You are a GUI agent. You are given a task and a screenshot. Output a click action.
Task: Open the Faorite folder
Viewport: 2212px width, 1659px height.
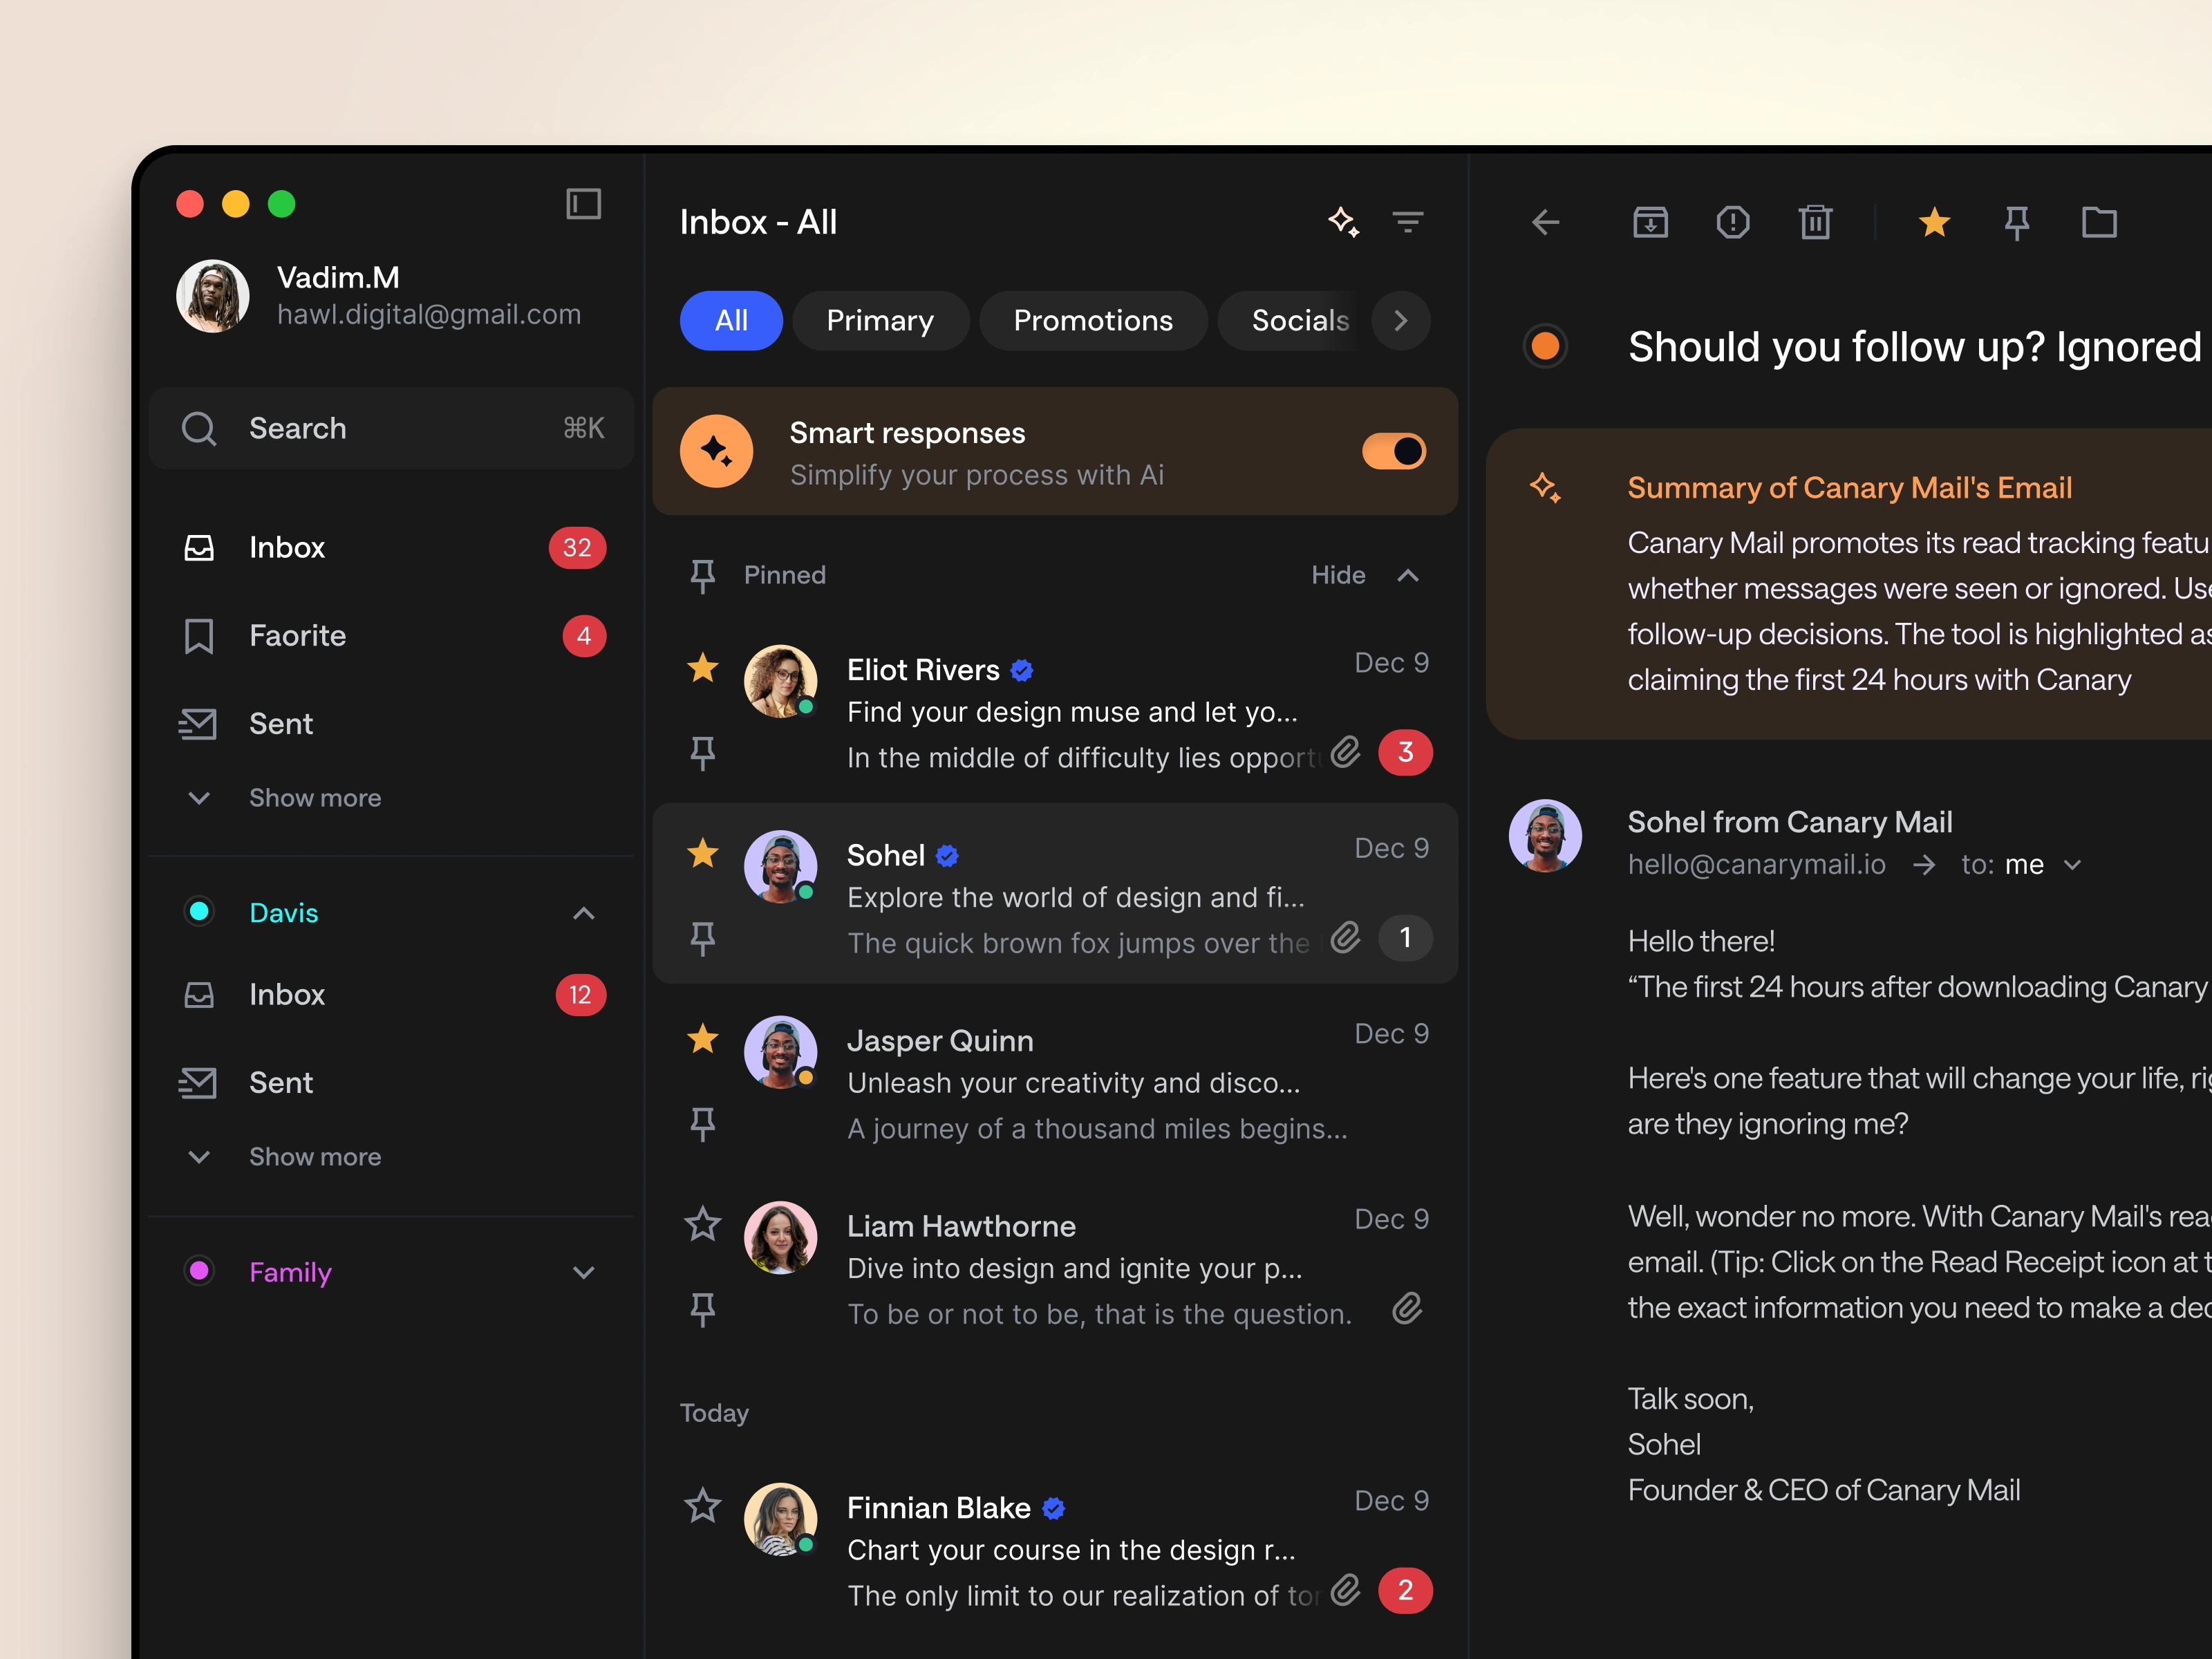(x=392, y=636)
